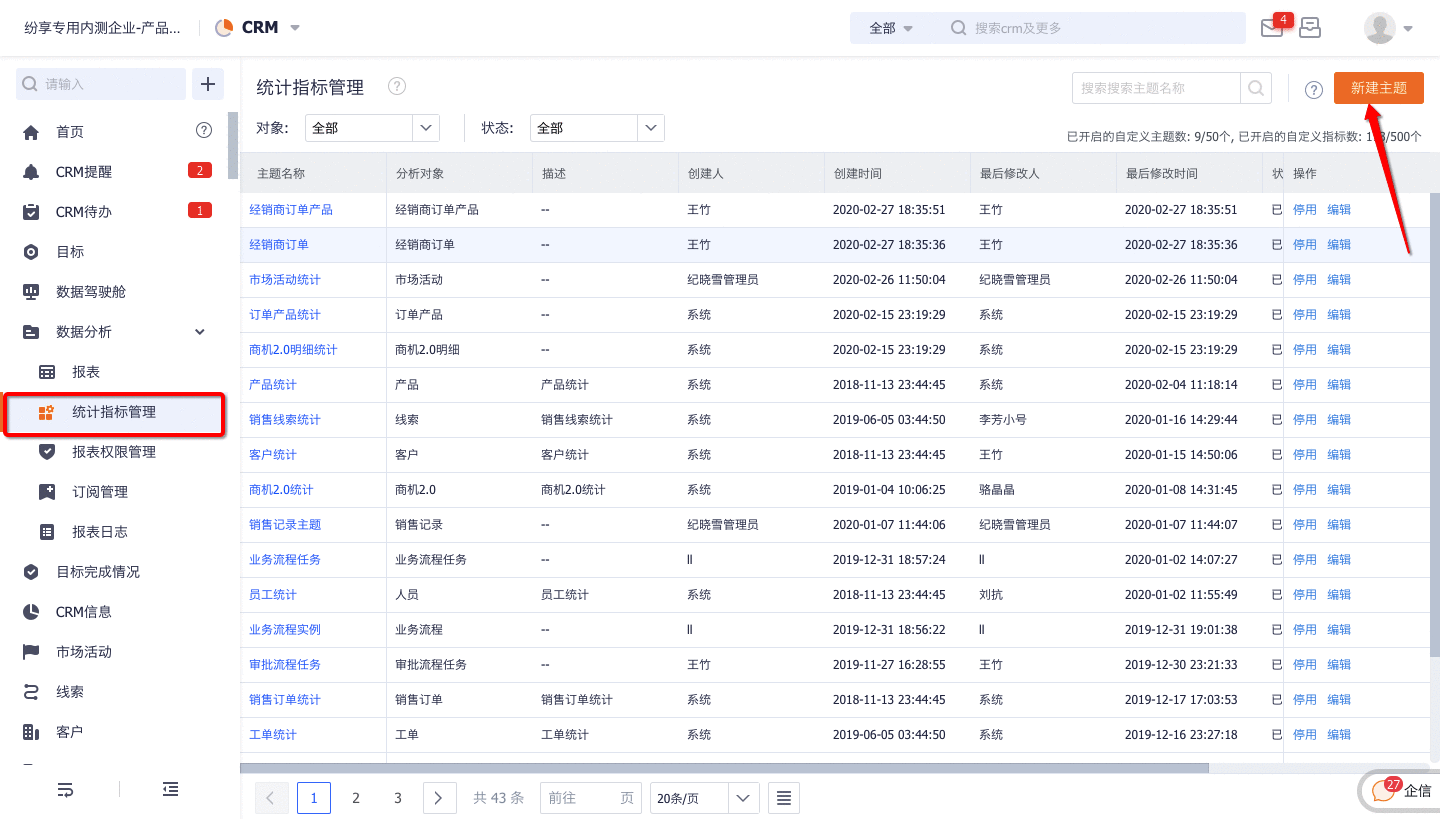The image size is (1440, 819).
Task: Open the CRM app switcher dropdown arrow
Action: (x=295, y=28)
